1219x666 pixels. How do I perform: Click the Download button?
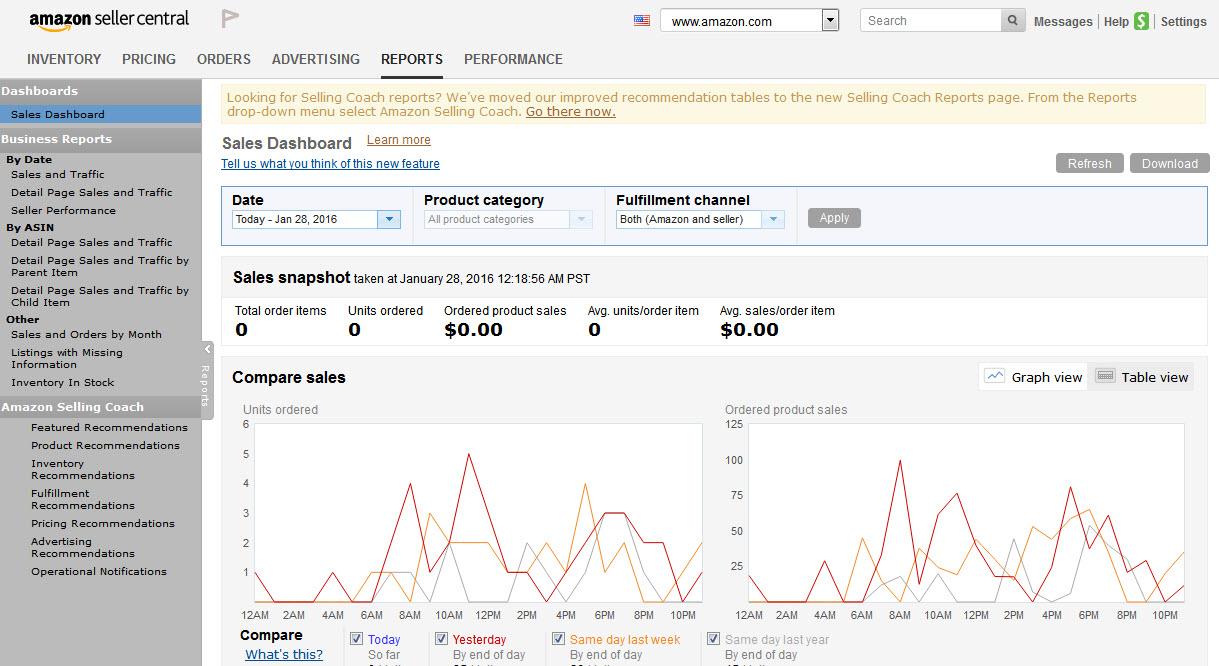point(1169,163)
